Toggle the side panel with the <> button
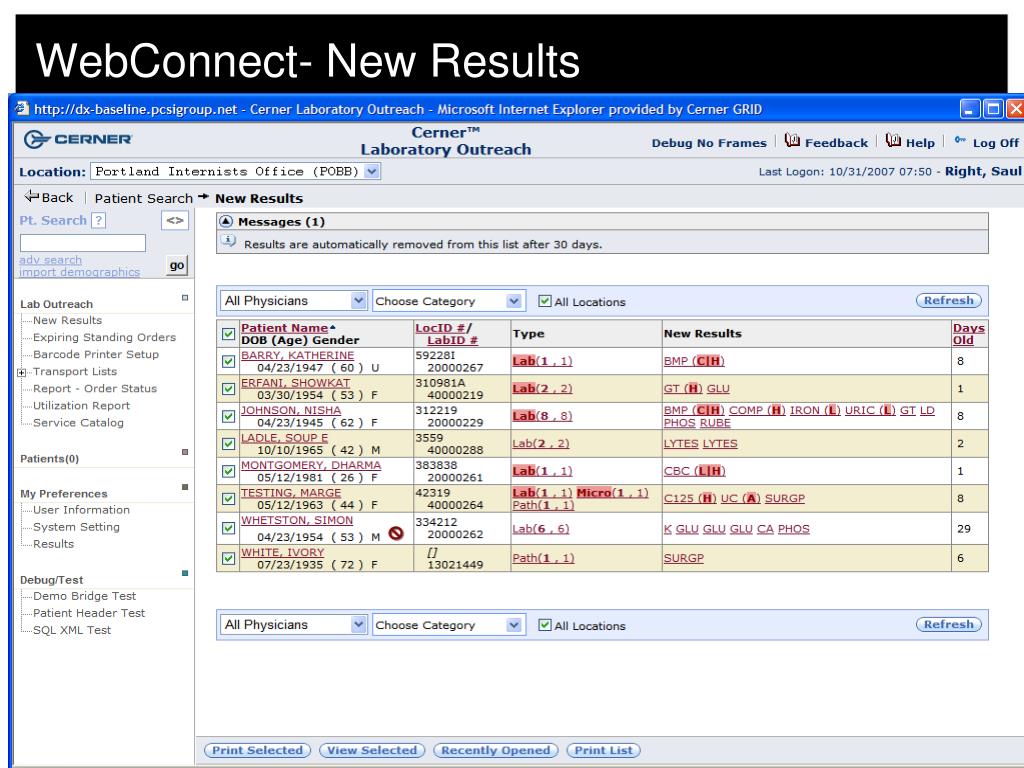Screen dimensions: 1024x768 (174, 221)
